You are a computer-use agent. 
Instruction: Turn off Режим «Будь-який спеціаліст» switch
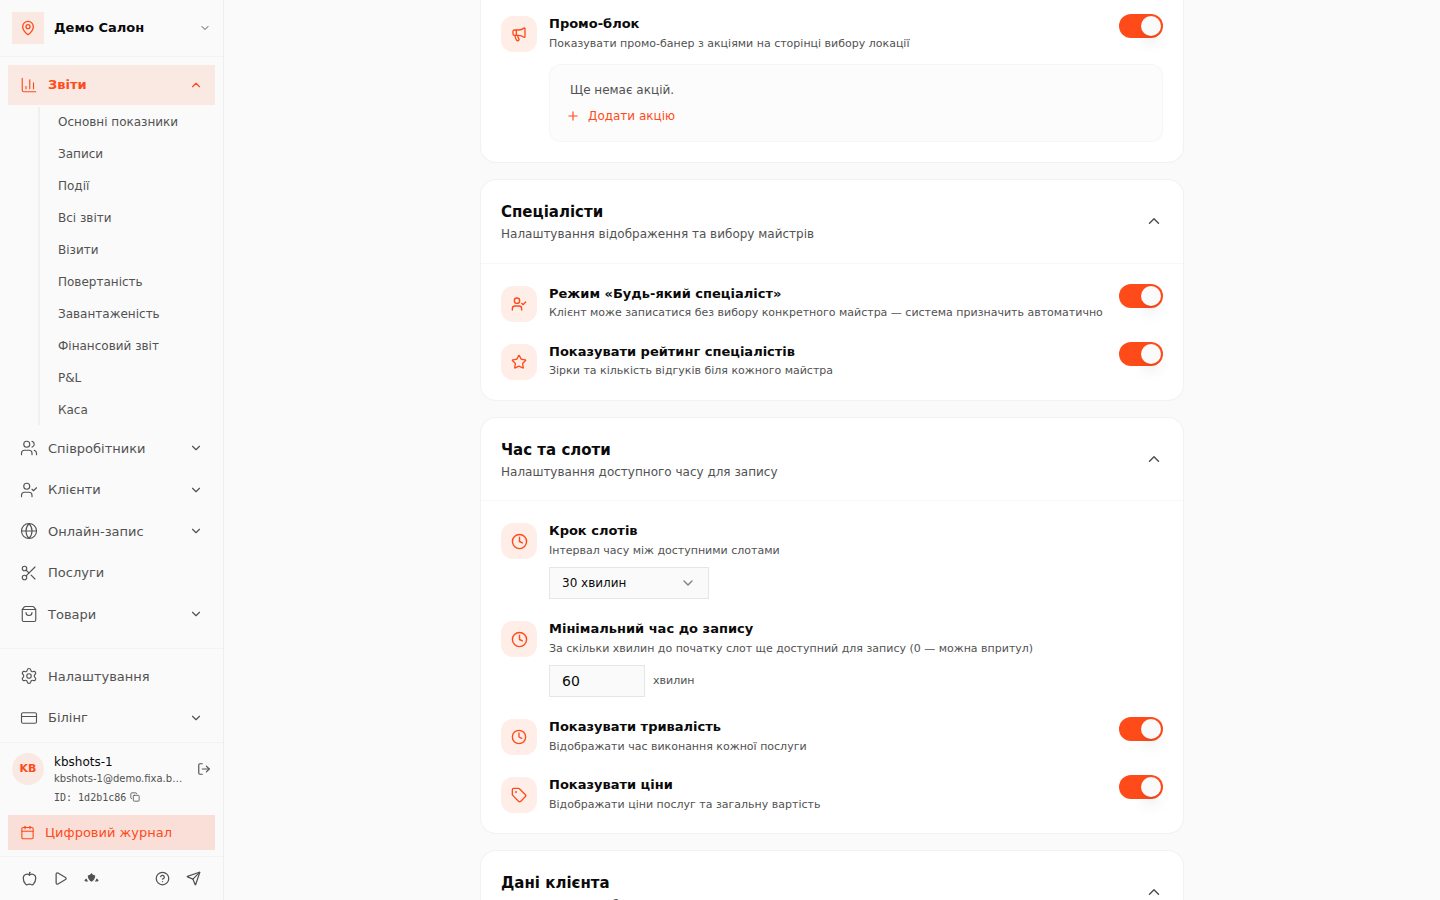pyautogui.click(x=1141, y=296)
